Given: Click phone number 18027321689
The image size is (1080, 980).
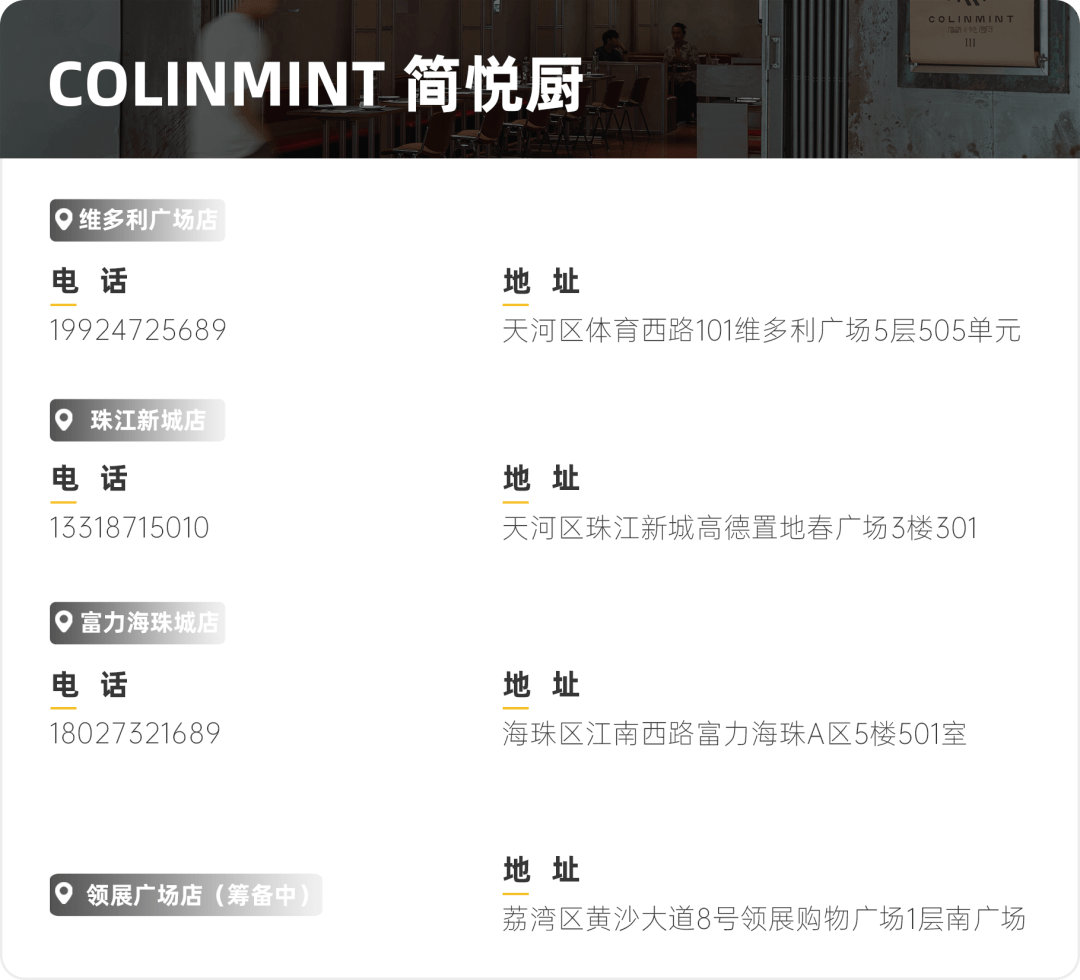Looking at the screenshot, I should (135, 733).
